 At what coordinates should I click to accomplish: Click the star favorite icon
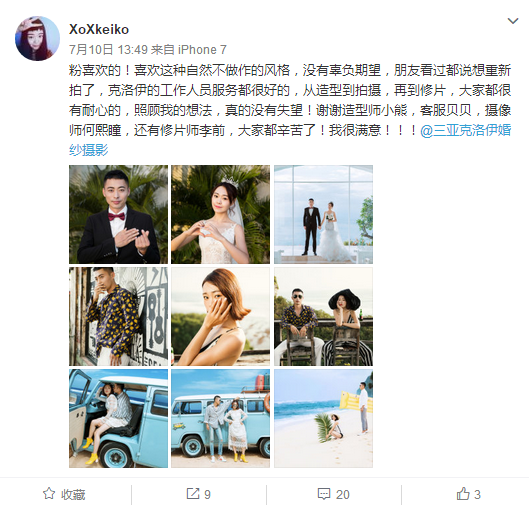[x=49, y=493]
